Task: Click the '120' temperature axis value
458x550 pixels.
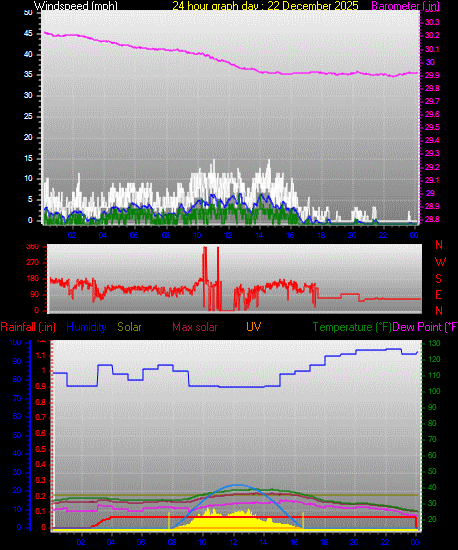Action: (434, 360)
